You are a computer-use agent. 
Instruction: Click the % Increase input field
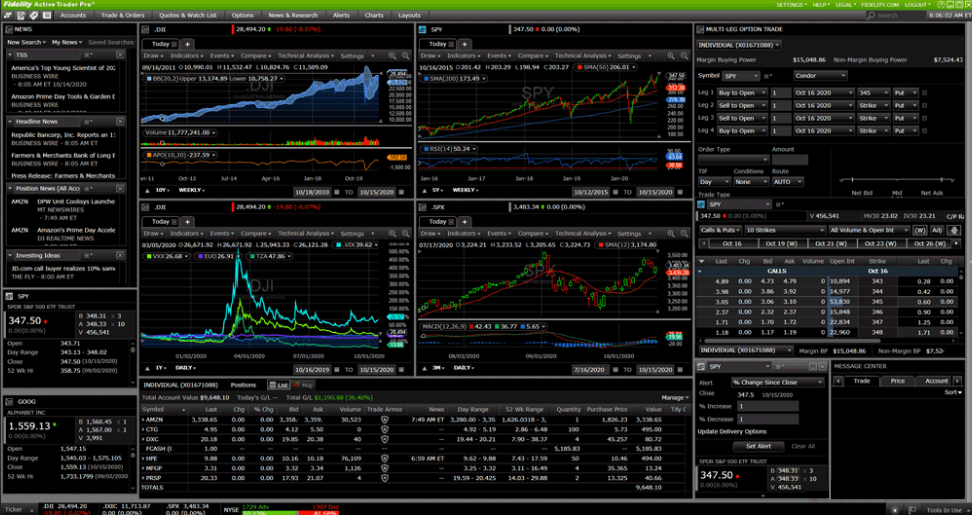767,407
